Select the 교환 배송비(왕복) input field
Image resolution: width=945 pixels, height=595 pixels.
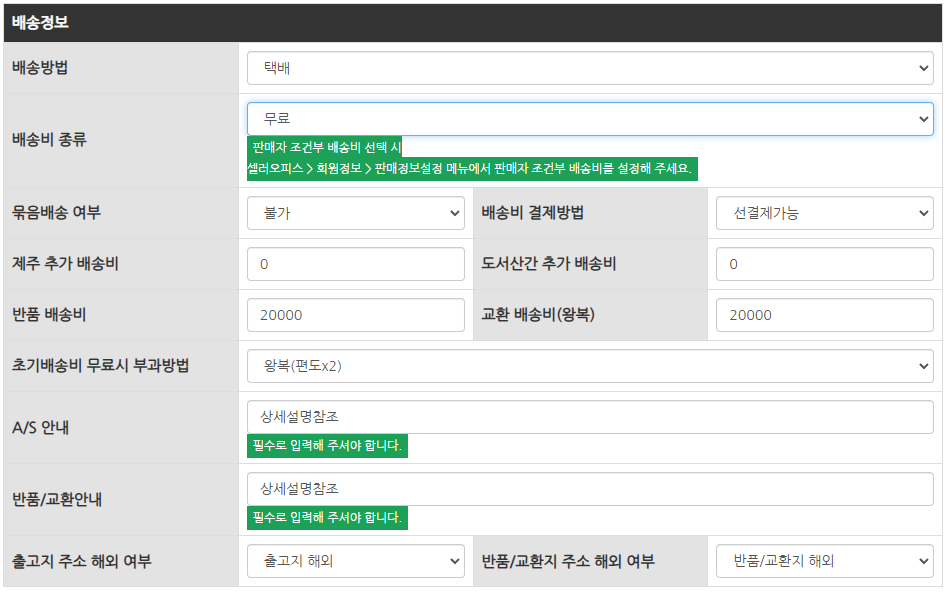tap(824, 315)
